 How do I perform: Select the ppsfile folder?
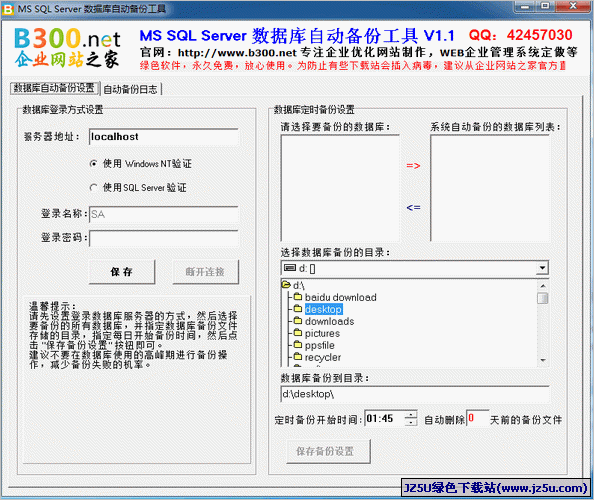point(320,345)
